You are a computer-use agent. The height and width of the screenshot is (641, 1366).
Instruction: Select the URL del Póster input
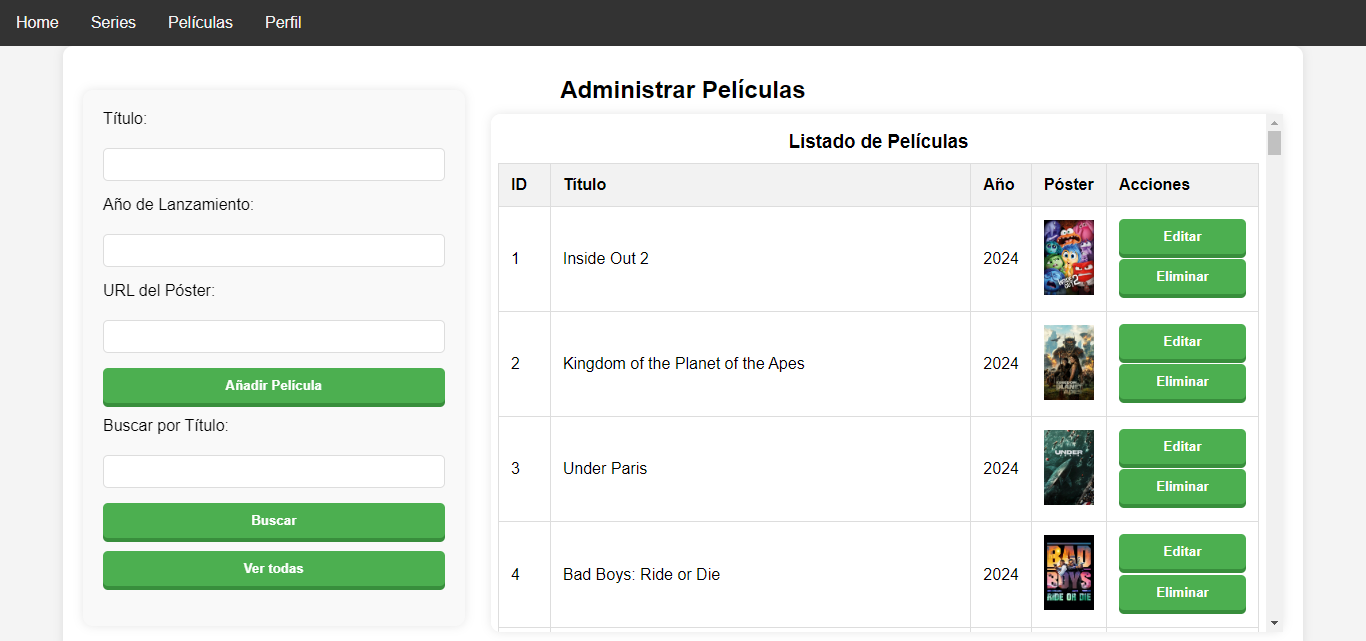click(274, 337)
